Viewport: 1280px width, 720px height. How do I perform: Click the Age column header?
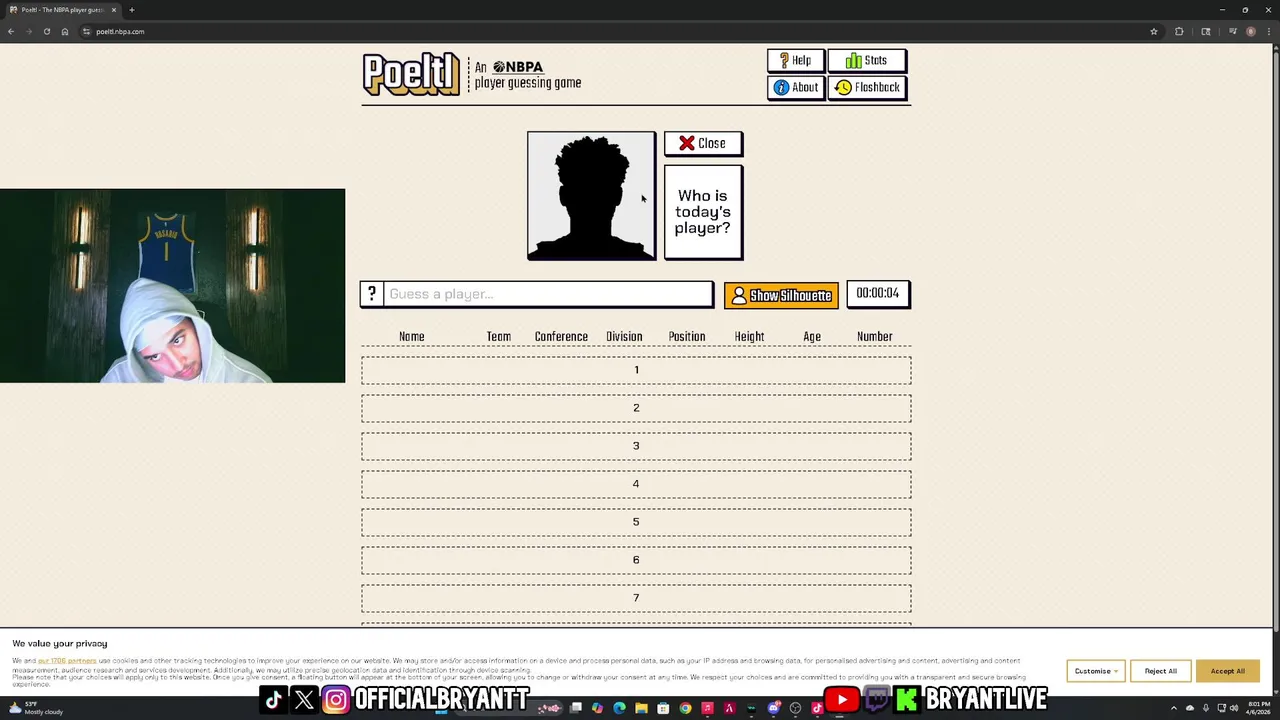click(812, 337)
